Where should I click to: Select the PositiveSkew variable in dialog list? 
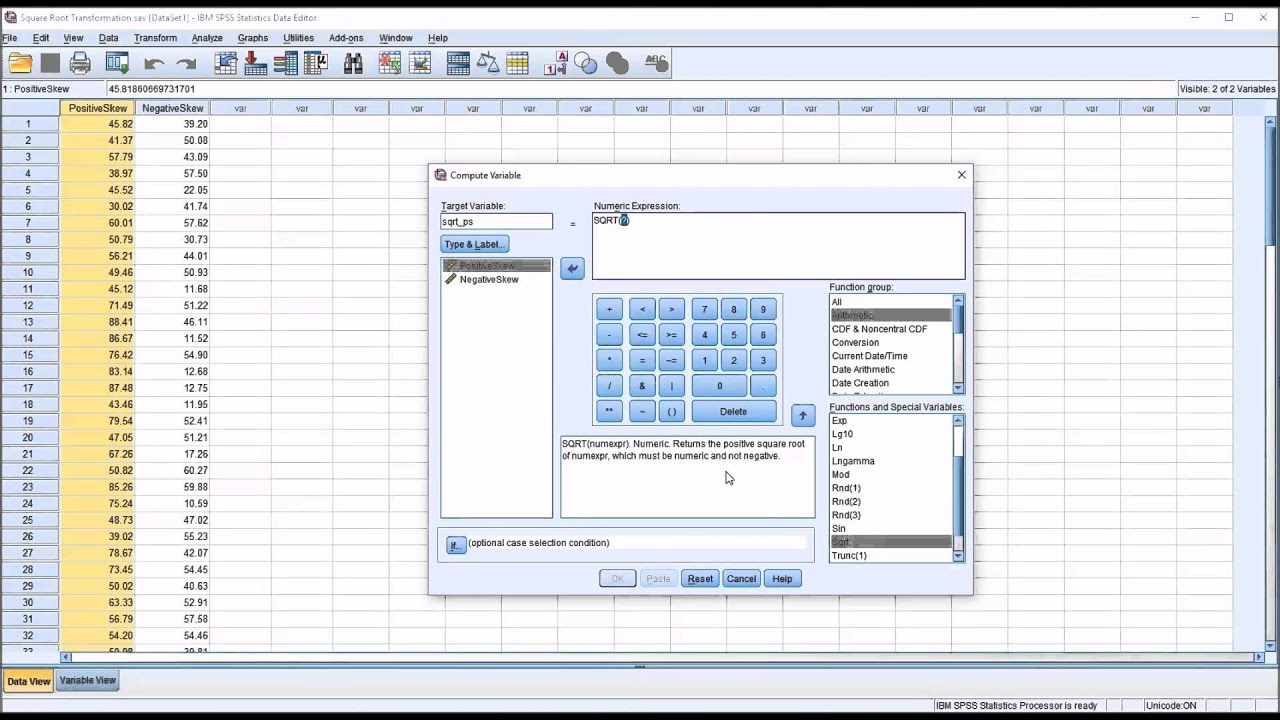click(497, 265)
